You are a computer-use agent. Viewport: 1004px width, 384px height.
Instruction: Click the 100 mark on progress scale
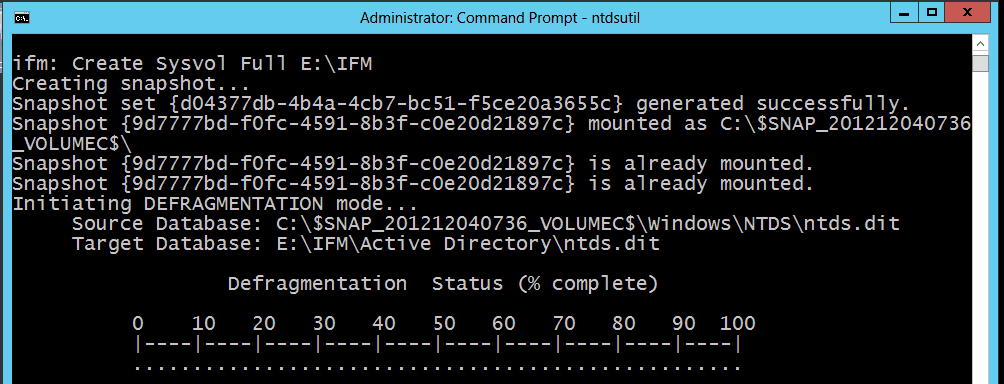pos(738,323)
